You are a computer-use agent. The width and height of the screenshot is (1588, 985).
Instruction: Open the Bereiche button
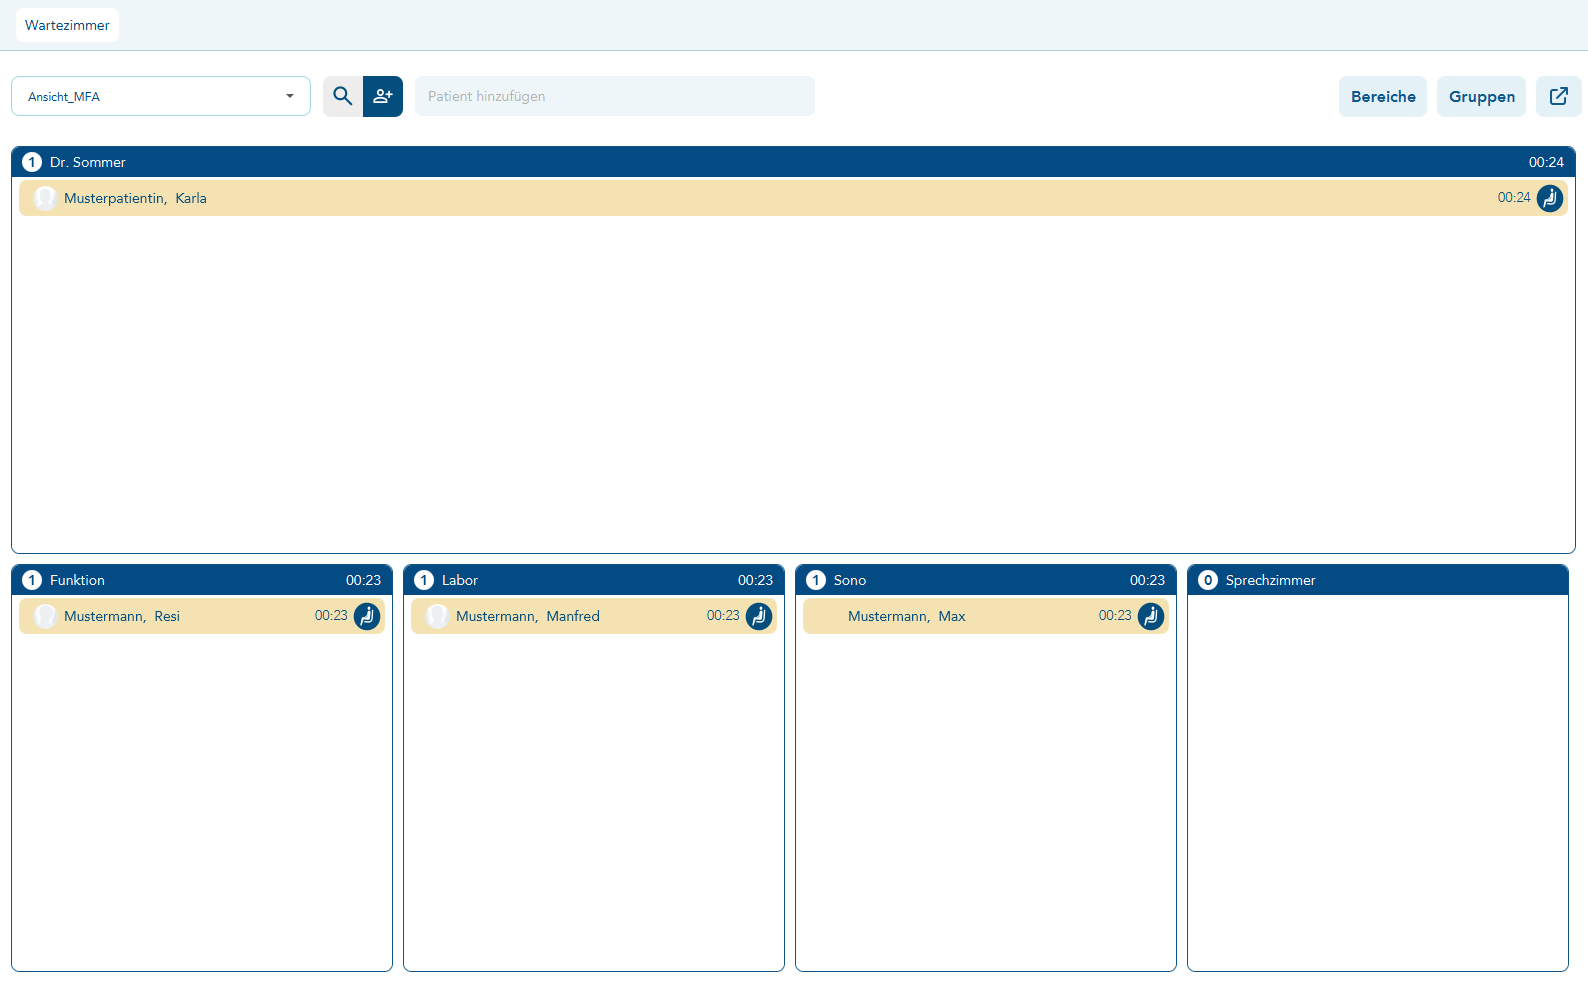click(1382, 96)
